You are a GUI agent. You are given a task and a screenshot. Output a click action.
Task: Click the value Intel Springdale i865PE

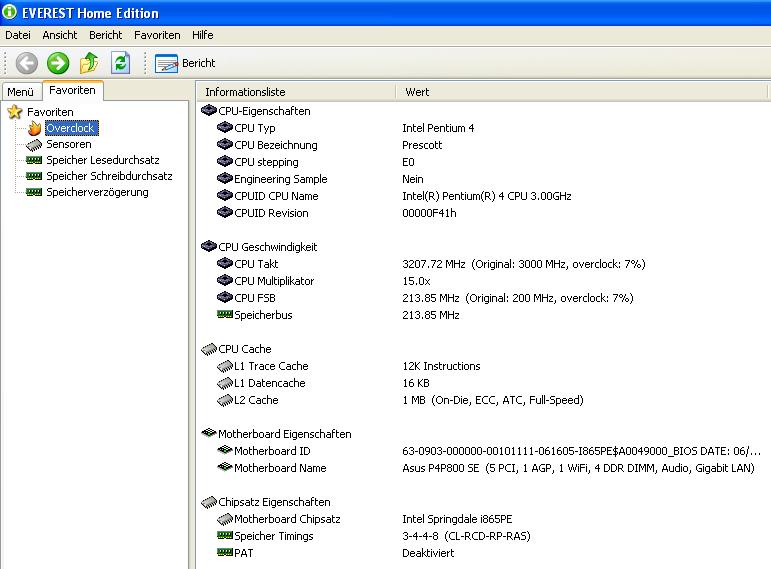tap(457, 519)
